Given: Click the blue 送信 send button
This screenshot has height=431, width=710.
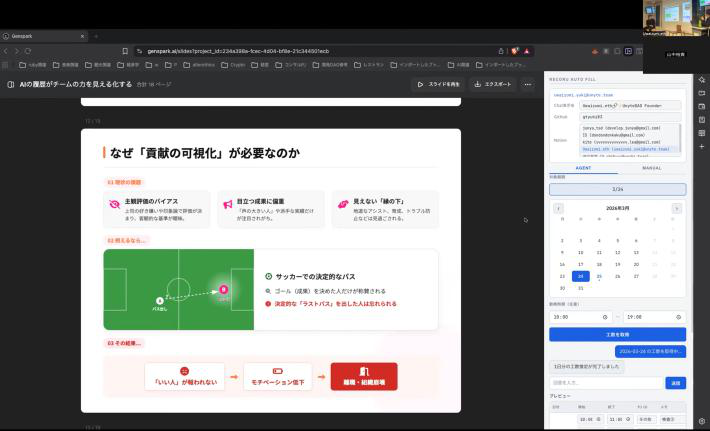Looking at the screenshot, I should click(676, 383).
